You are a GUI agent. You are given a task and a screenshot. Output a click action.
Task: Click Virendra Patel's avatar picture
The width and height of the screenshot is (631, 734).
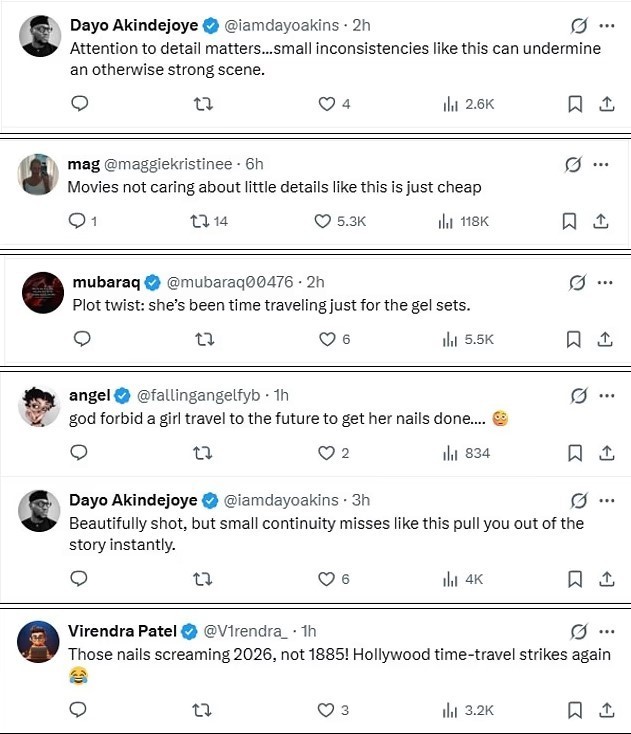[x=37, y=643]
